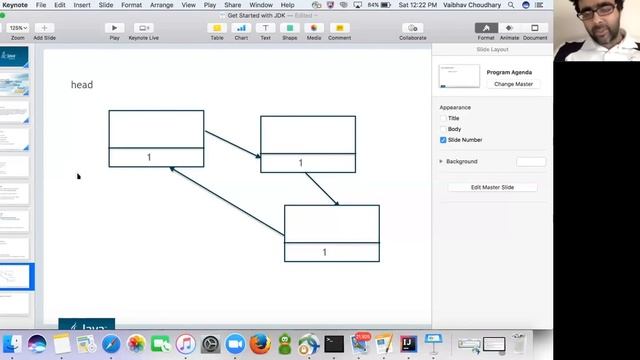Open the Slide menu

click(x=106, y=5)
